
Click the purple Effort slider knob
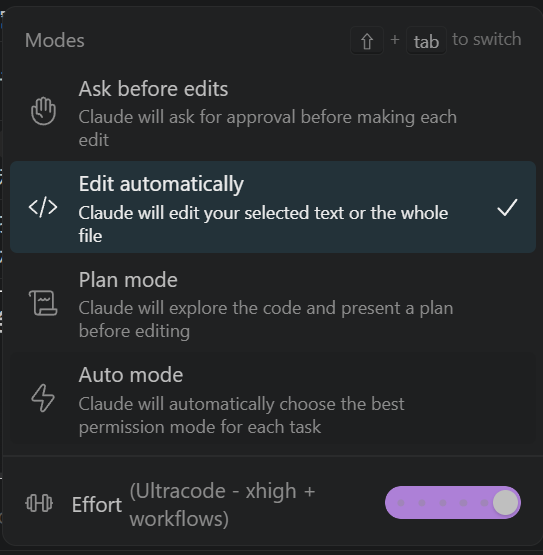pos(505,503)
